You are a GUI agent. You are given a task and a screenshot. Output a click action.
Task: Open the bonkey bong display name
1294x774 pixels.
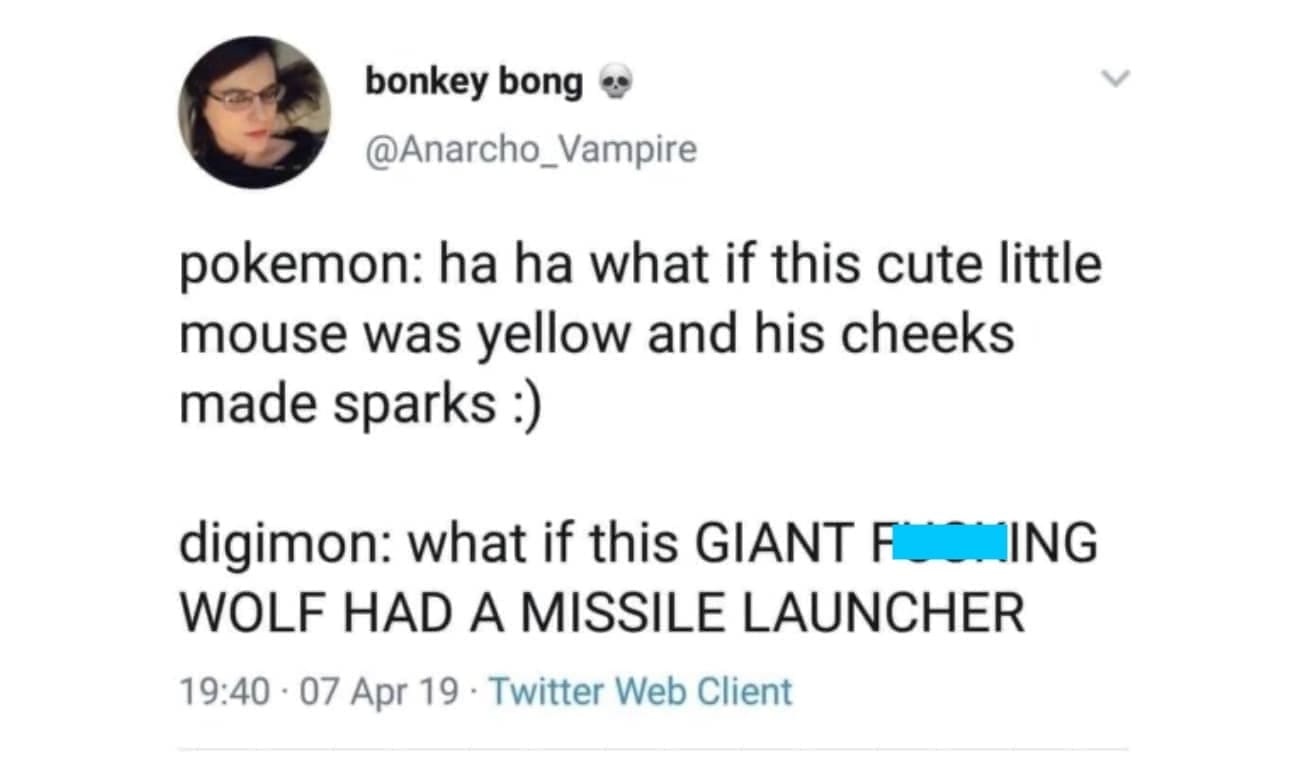(x=474, y=82)
